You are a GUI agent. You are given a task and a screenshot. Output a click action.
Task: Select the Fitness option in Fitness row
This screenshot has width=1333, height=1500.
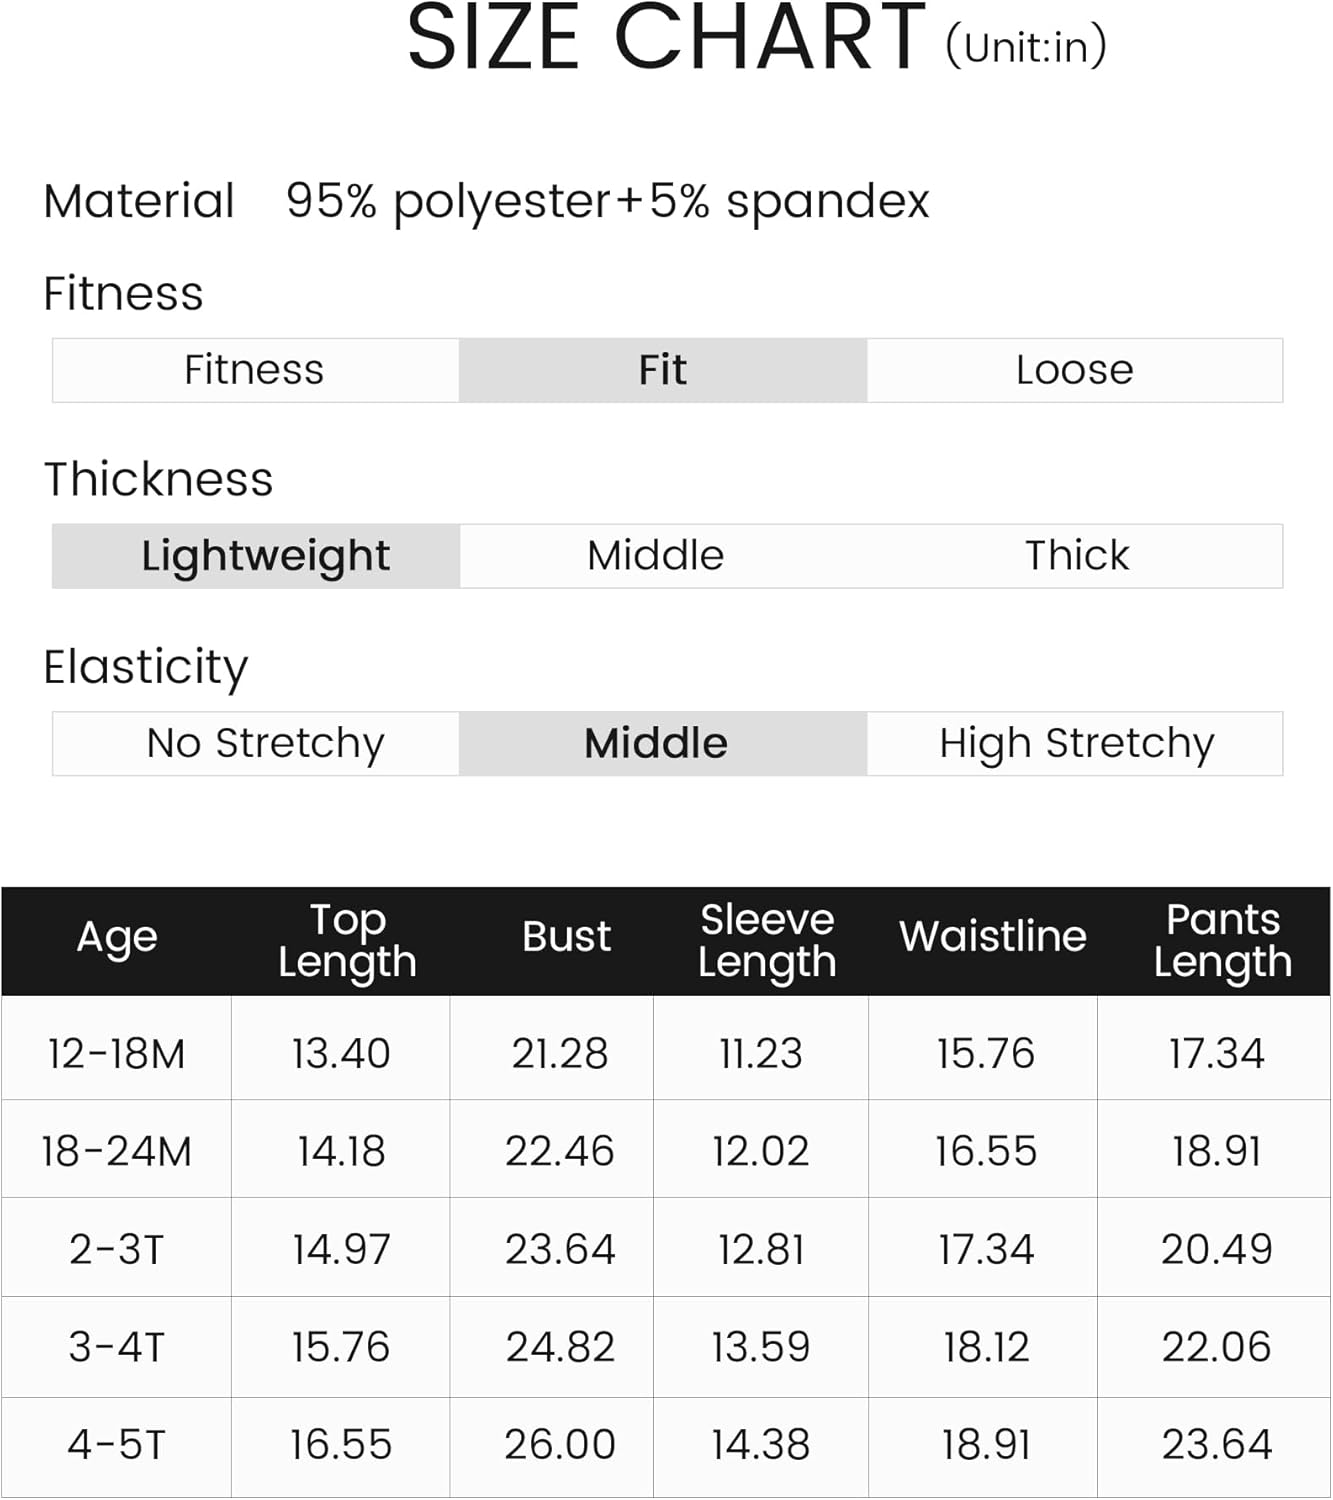[254, 370]
